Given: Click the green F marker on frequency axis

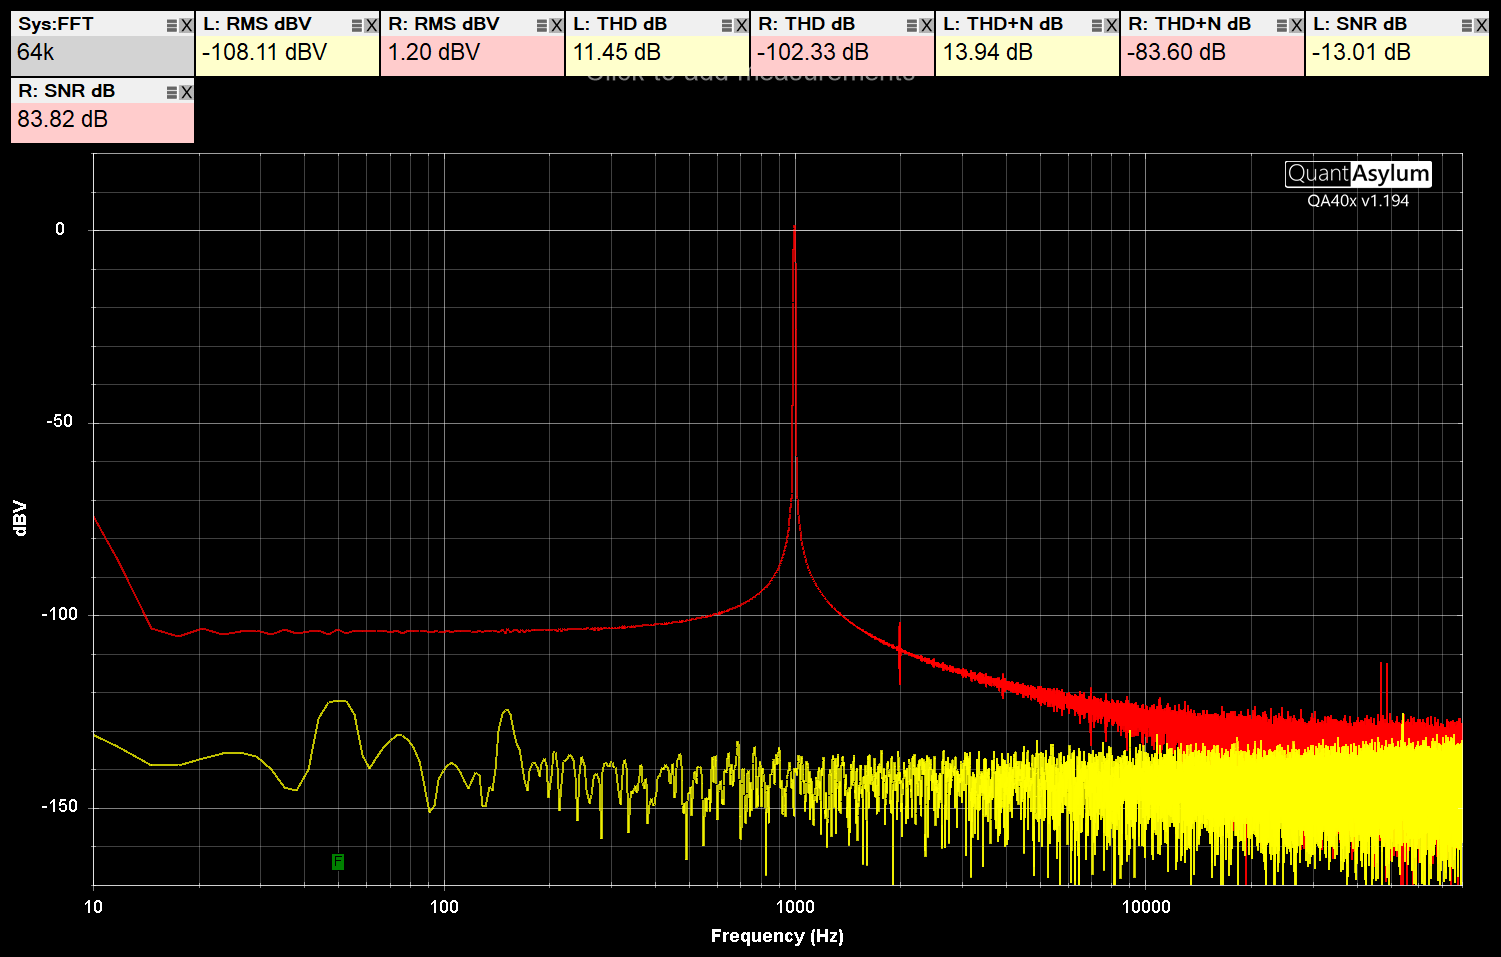Looking at the screenshot, I should click(x=338, y=861).
